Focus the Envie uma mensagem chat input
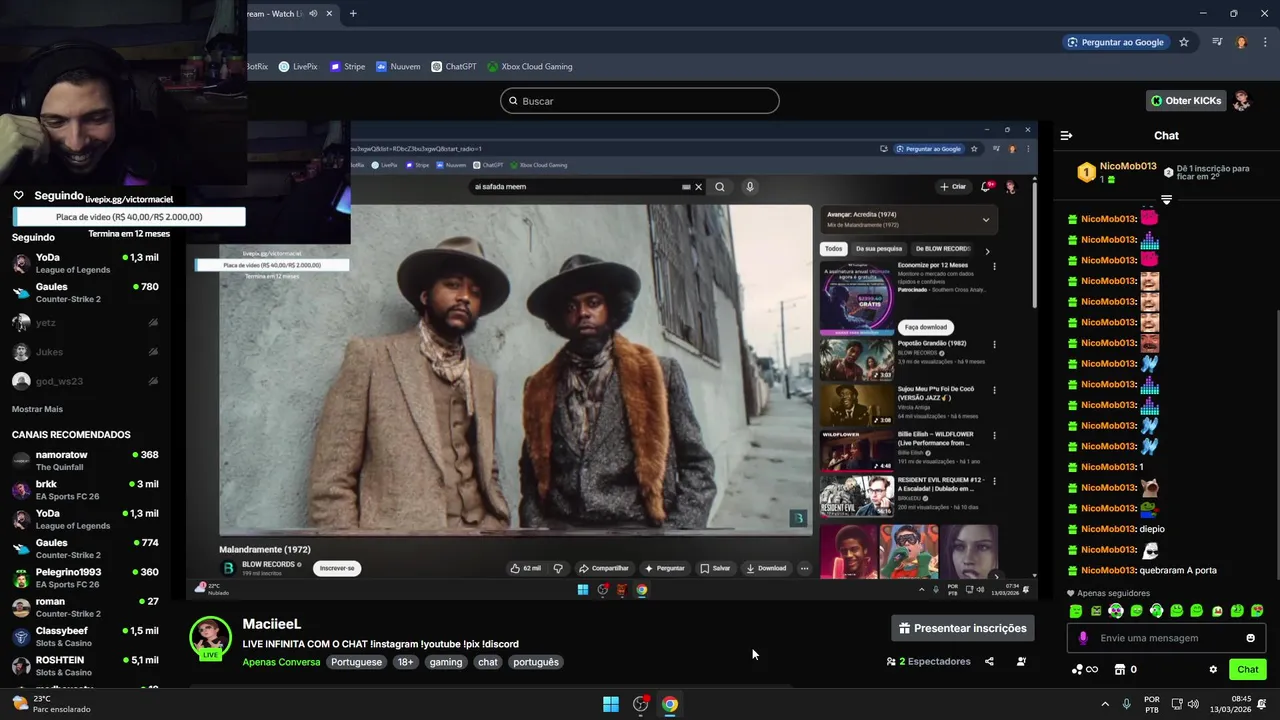The height and width of the screenshot is (720, 1280). [1165, 638]
